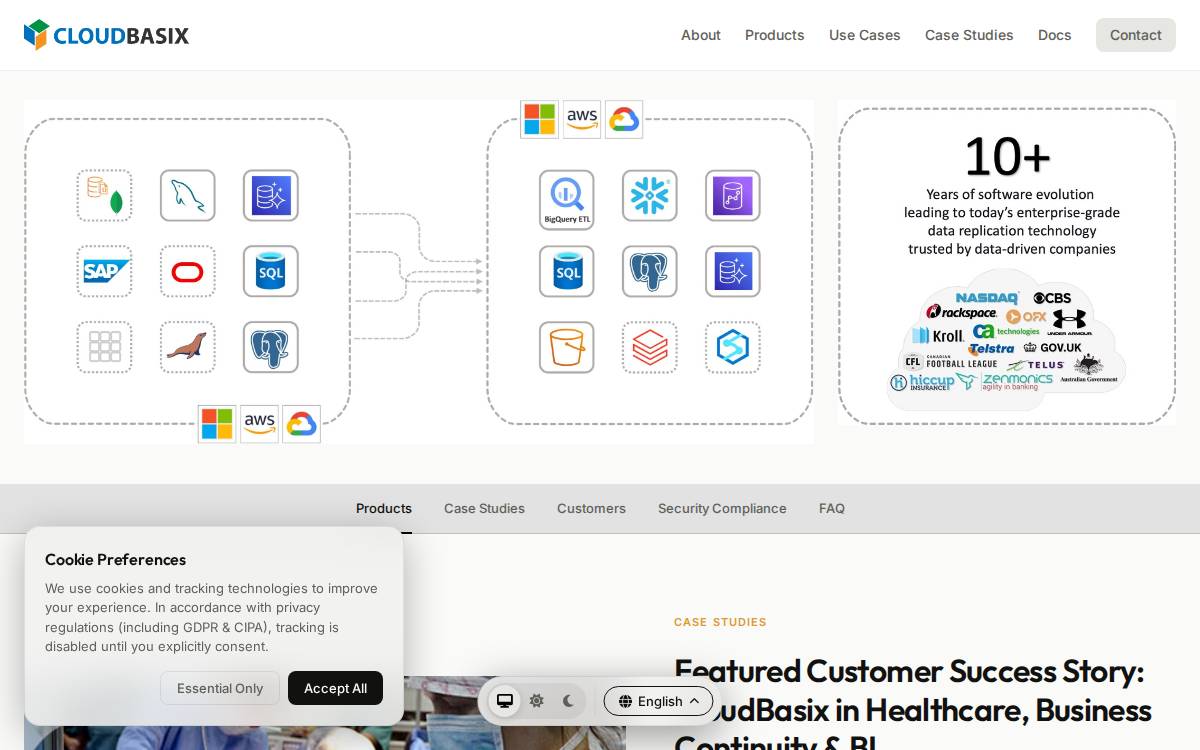Select the MongoDB source icon
Screen dimensions: 1200x750
(105, 195)
